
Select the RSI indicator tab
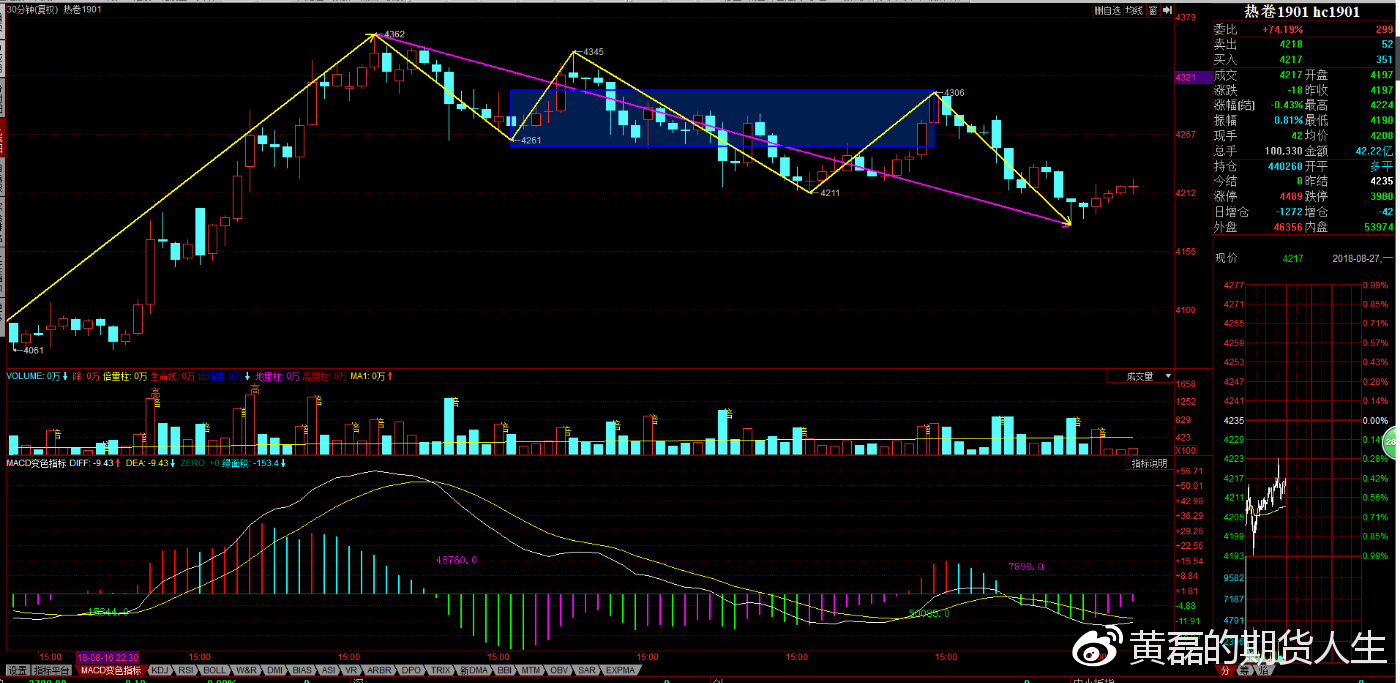point(186,670)
